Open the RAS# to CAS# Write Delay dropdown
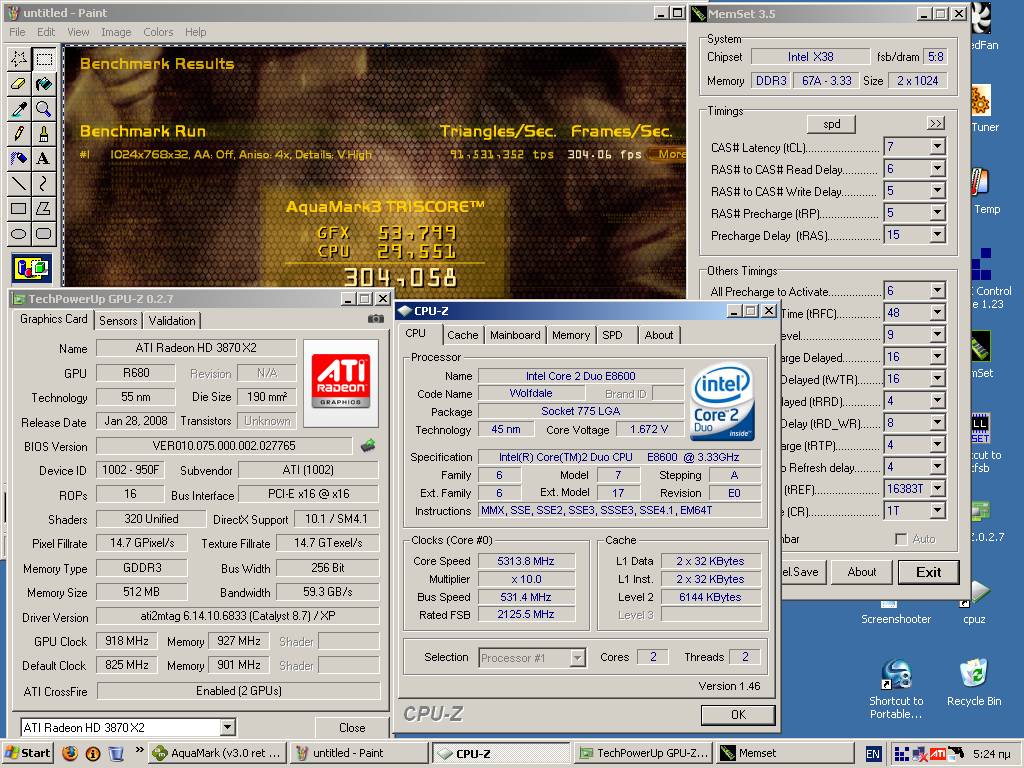The height and width of the screenshot is (768, 1024). (x=937, y=191)
